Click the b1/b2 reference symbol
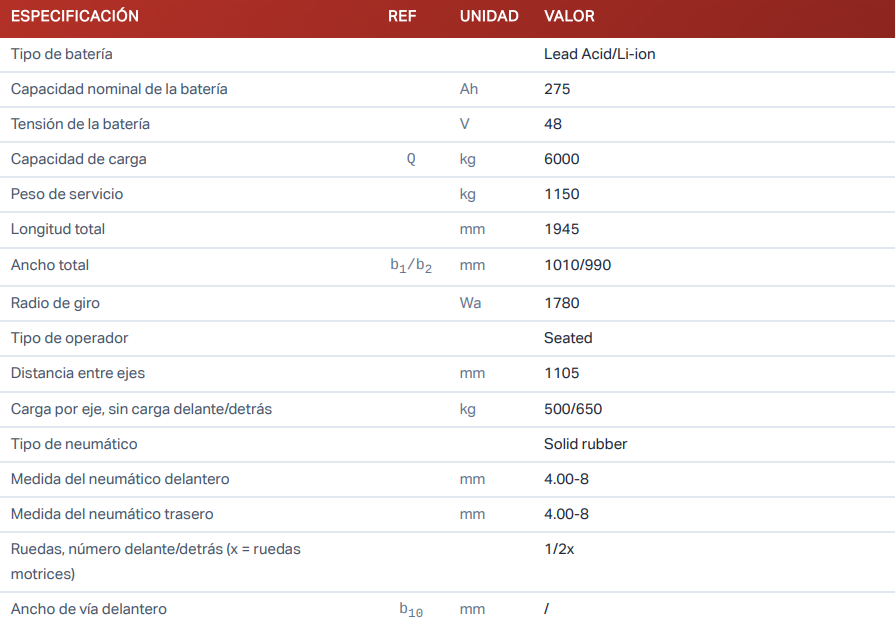 click(x=411, y=266)
